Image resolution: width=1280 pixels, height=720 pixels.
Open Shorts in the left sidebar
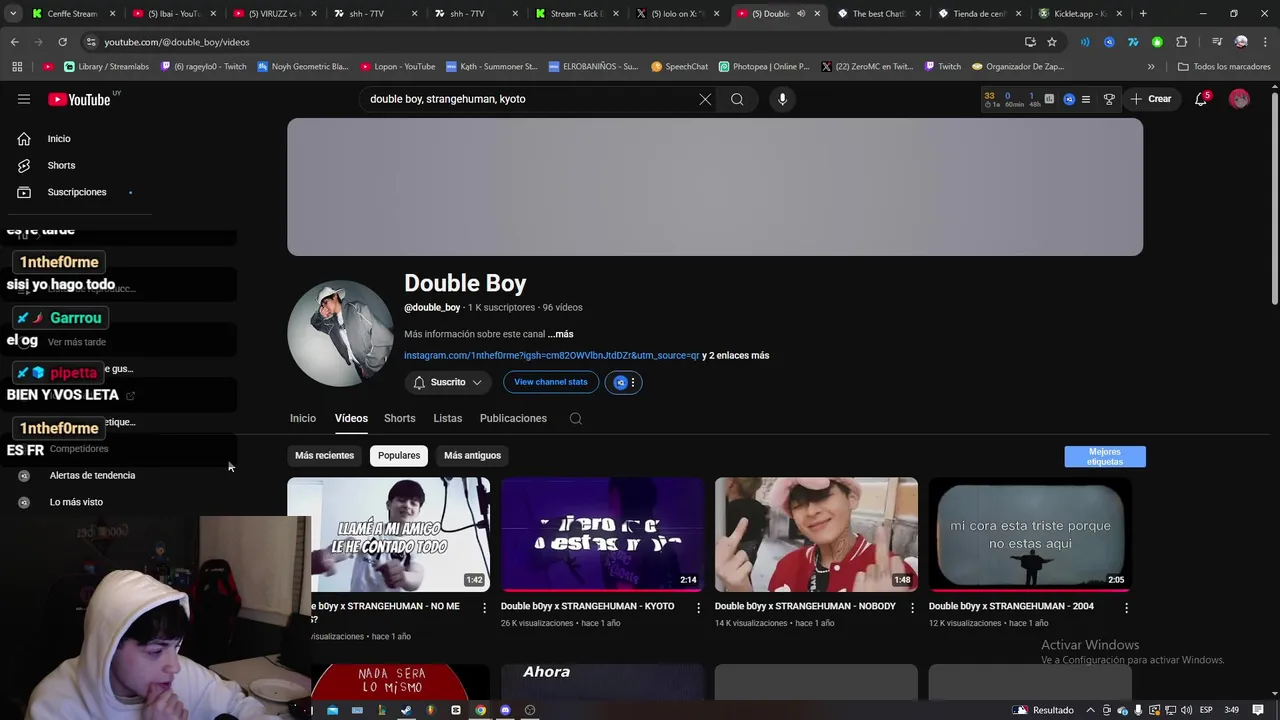click(60, 166)
